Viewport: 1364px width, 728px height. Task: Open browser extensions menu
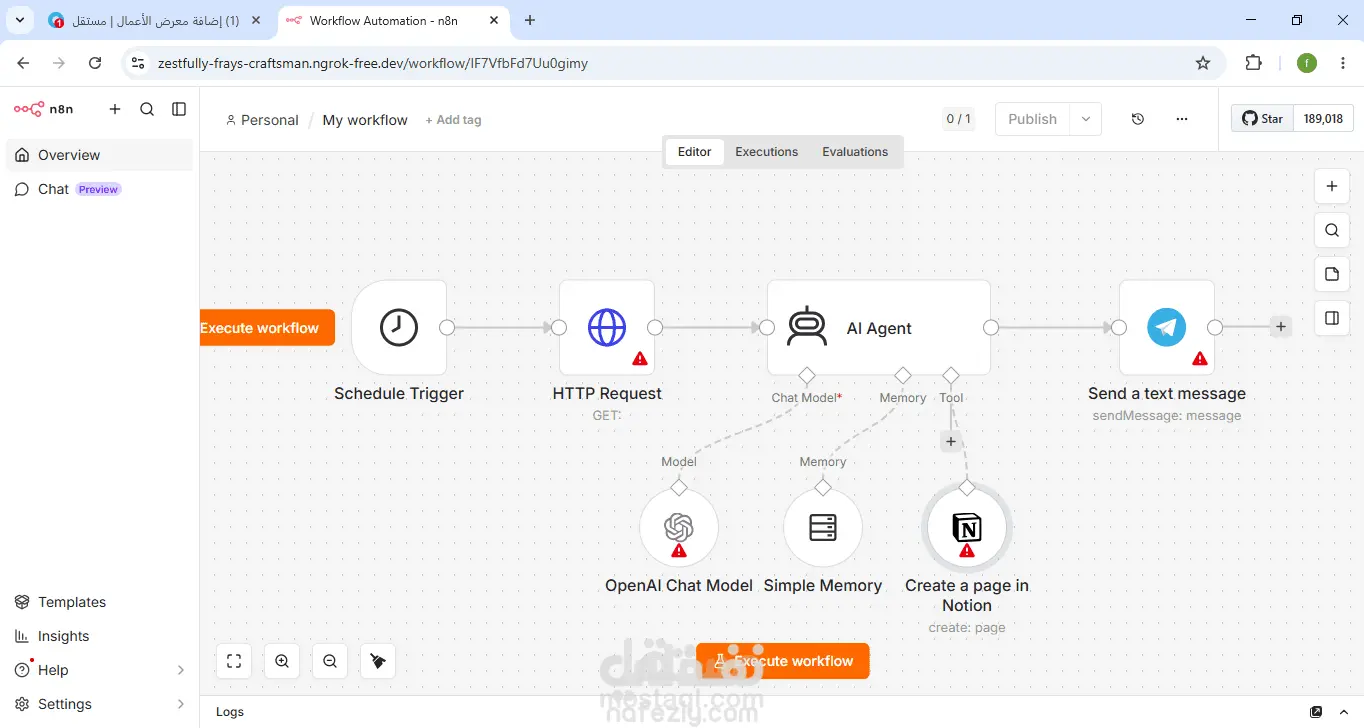pos(1254,63)
